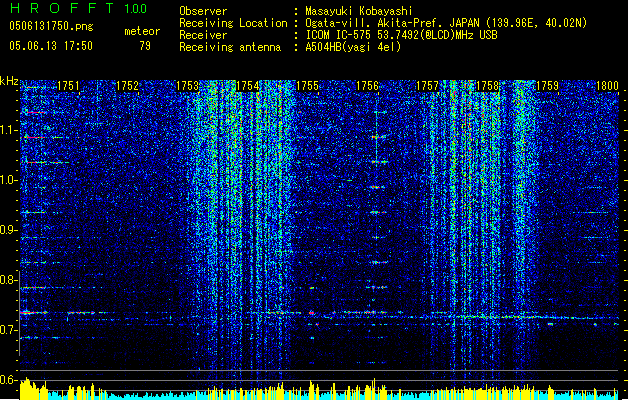
Task: Click the Observer field label
Action: click(x=203, y=11)
